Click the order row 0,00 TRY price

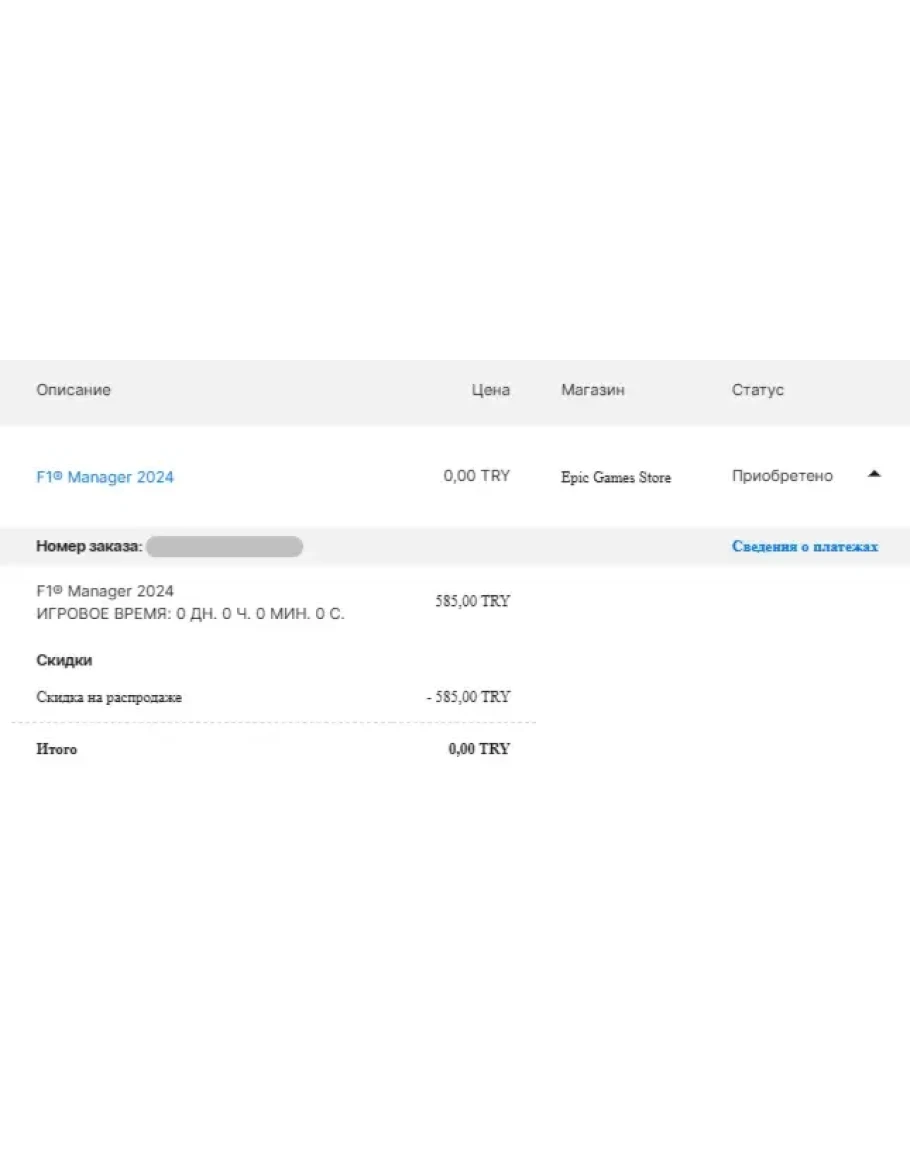[476, 476]
